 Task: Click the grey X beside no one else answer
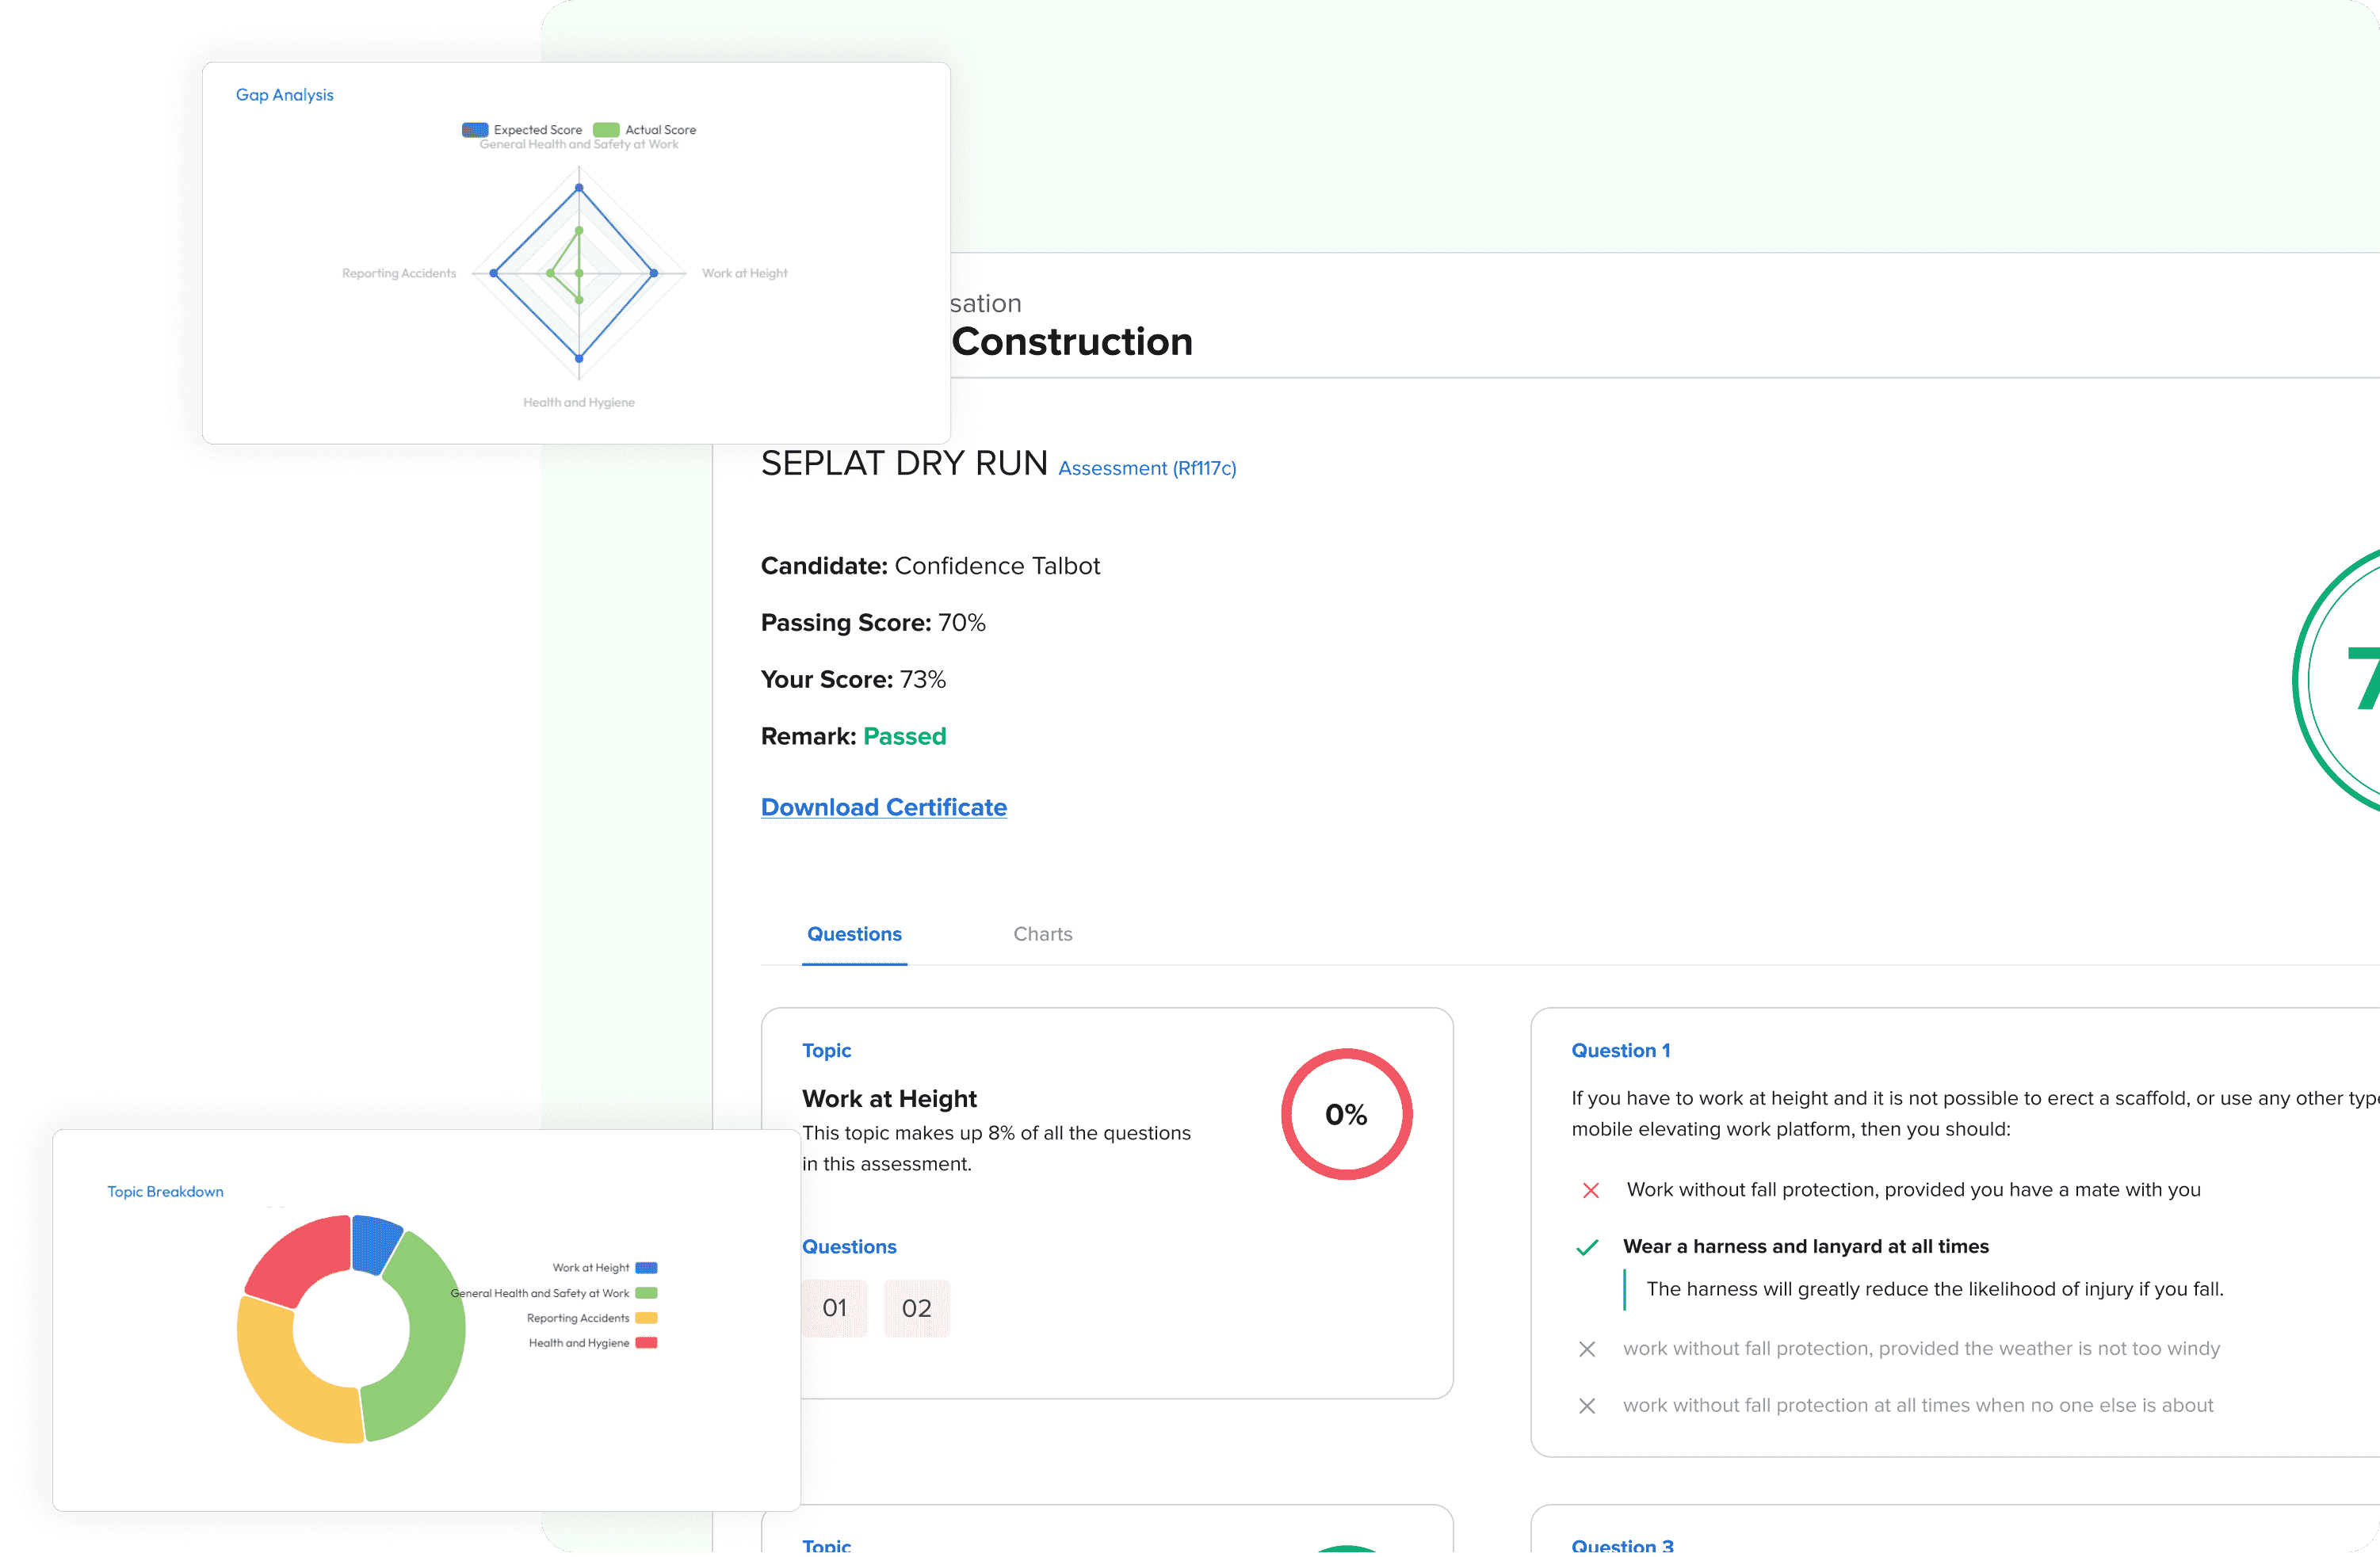1586,1406
